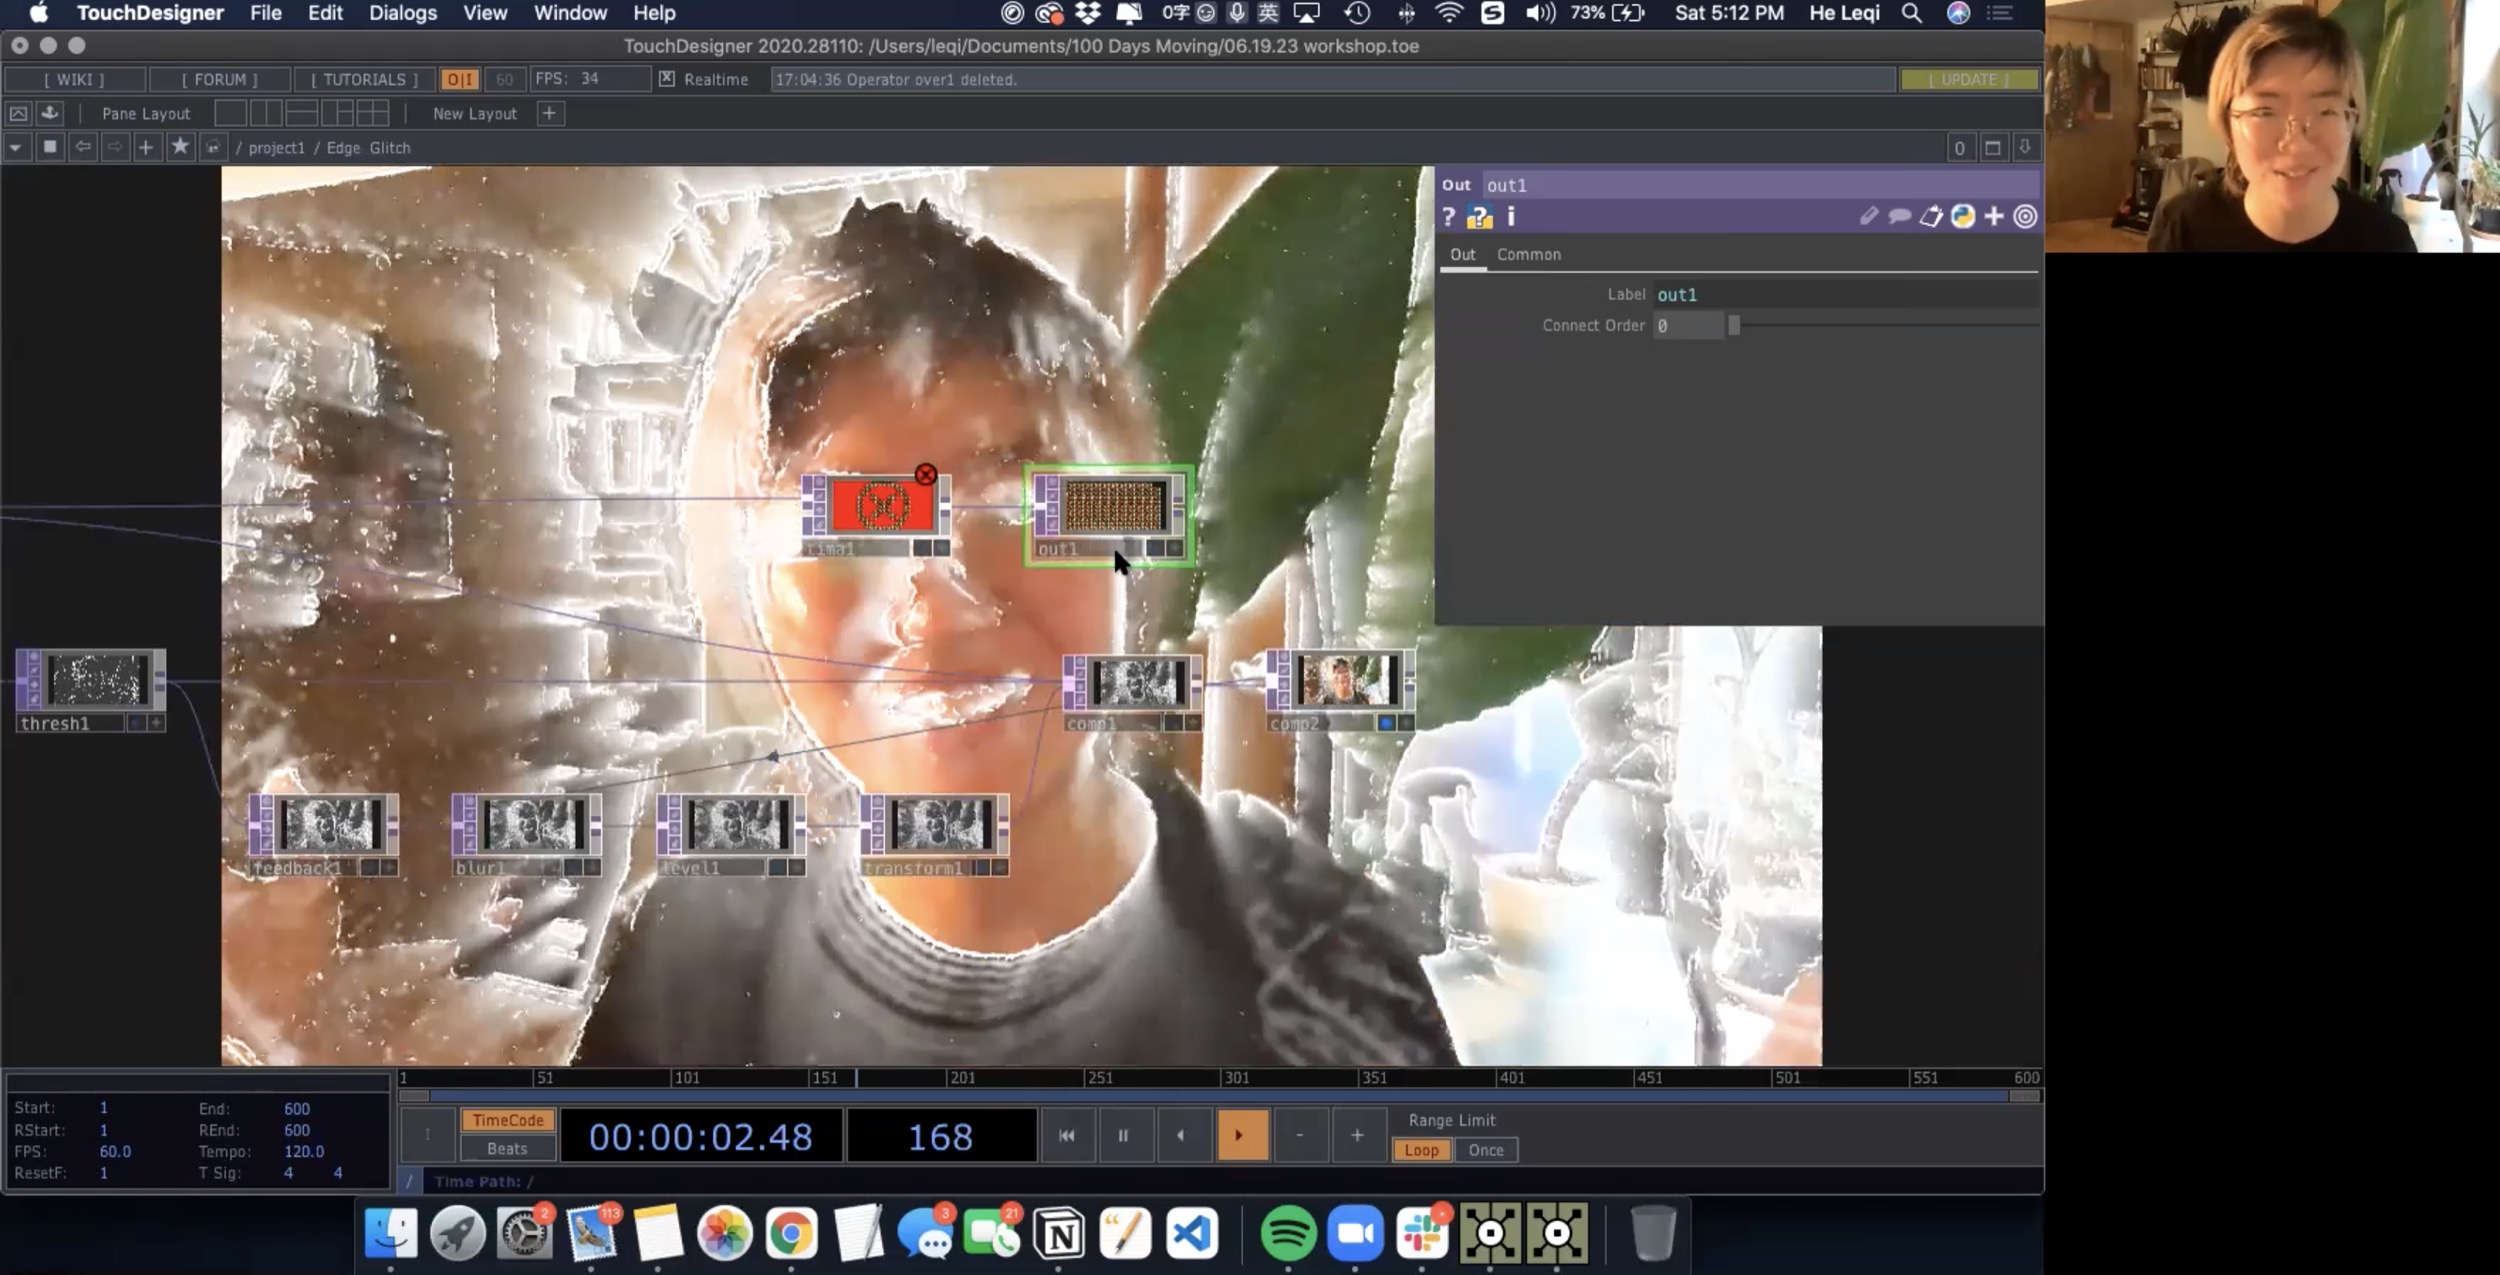Toggle the orange O|I power button
The width and height of the screenshot is (2500, 1275).
click(x=460, y=79)
